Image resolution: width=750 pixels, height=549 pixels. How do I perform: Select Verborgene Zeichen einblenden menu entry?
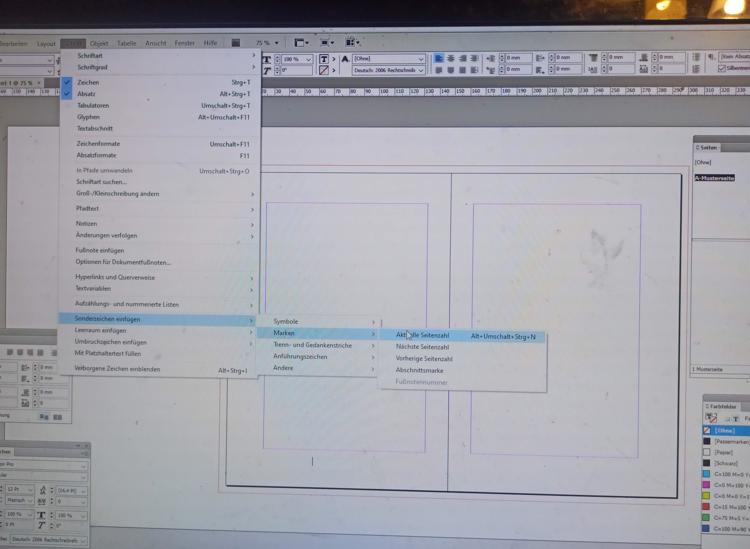coord(158,369)
